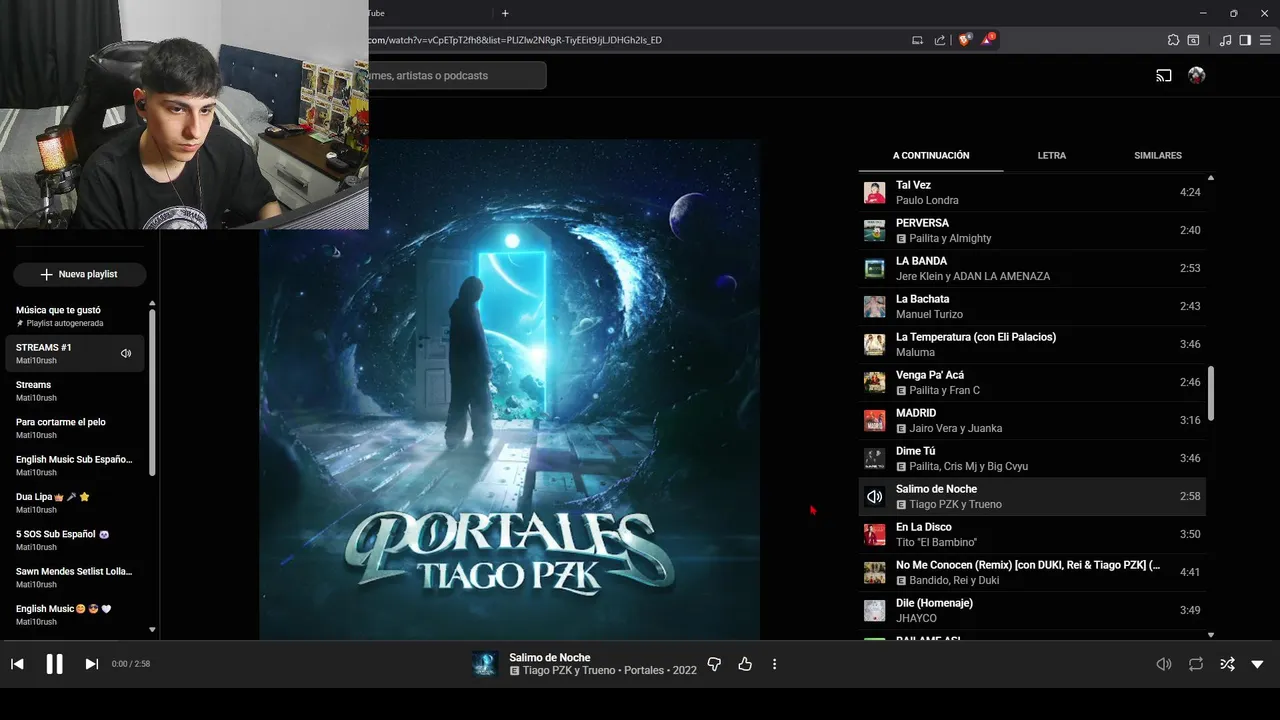This screenshot has width=1280, height=720.
Task: Skip to previous track
Action: (17, 664)
